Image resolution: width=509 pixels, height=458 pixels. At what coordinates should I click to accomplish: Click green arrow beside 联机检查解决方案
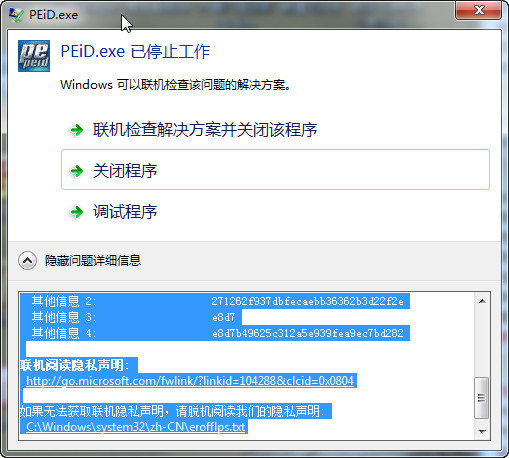click(77, 130)
